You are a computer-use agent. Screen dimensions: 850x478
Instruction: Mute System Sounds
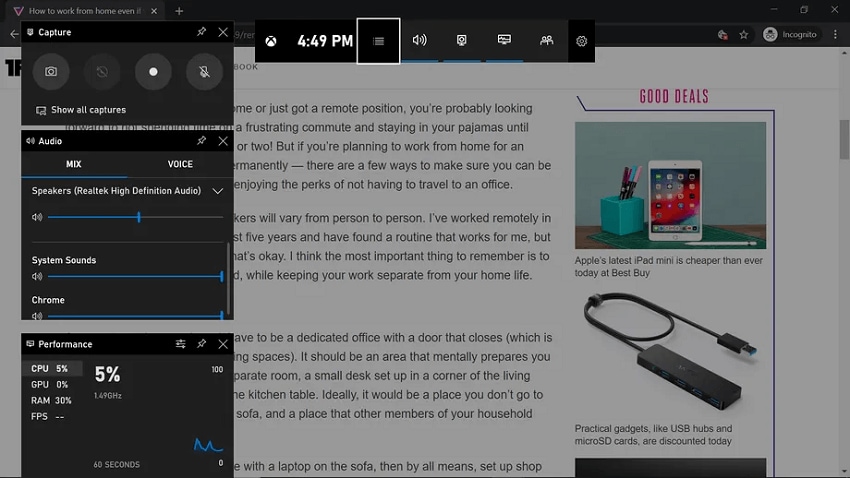pos(37,276)
